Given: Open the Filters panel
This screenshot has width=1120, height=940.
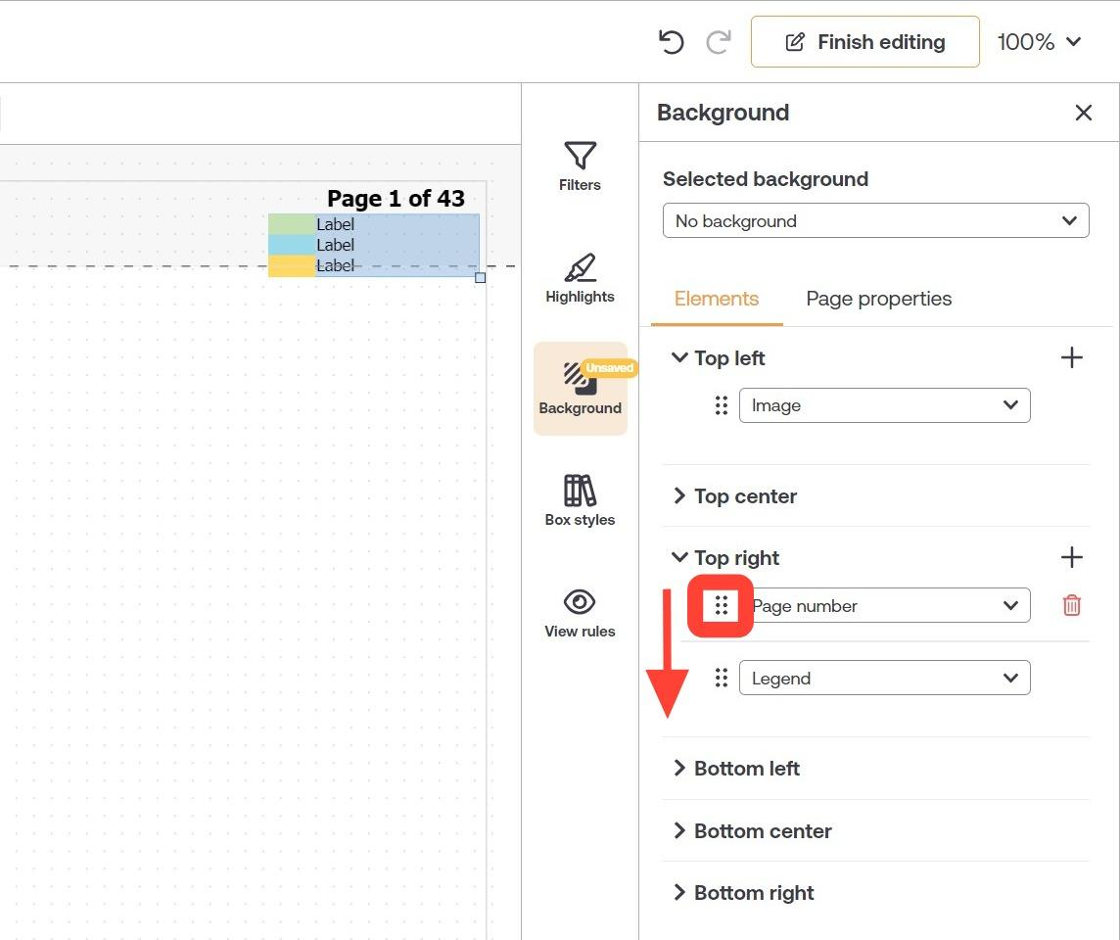Looking at the screenshot, I should click(579, 166).
